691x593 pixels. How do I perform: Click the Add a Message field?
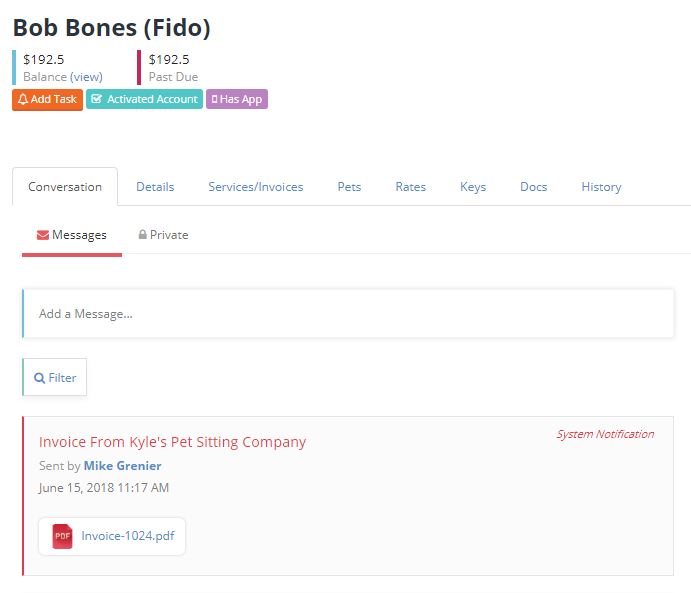coord(348,314)
